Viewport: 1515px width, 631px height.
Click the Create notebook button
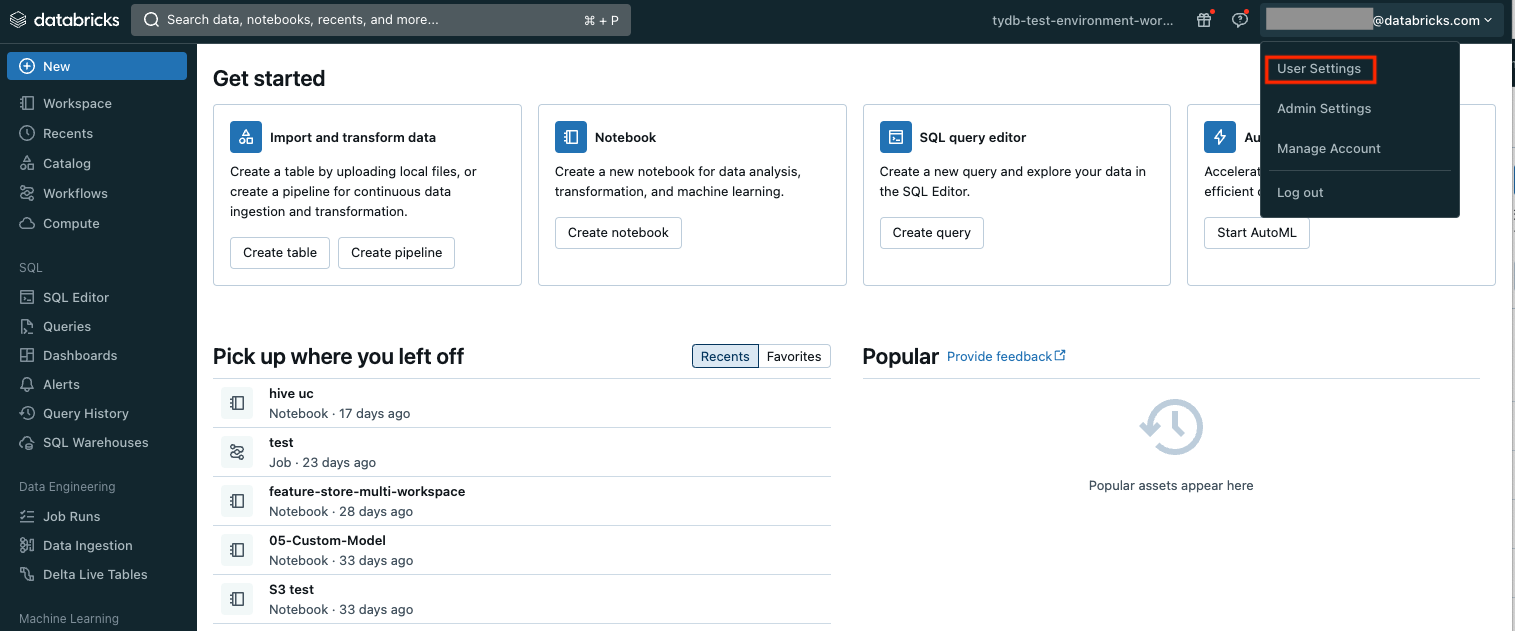[617, 232]
